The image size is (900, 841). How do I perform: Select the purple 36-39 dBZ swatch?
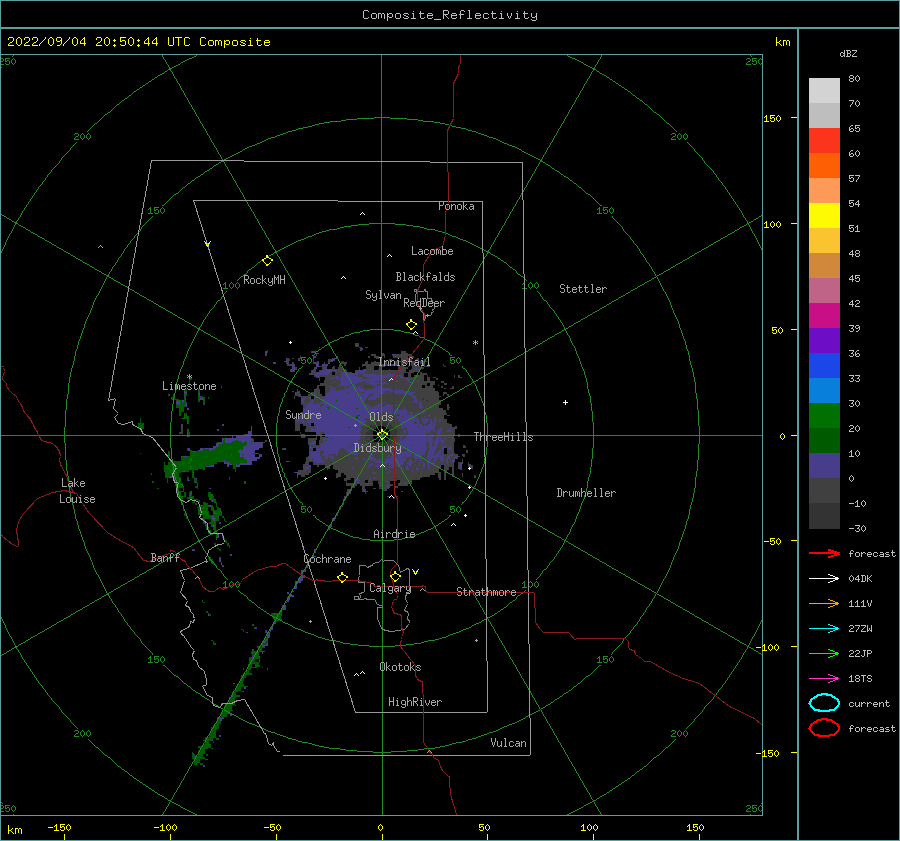824,341
